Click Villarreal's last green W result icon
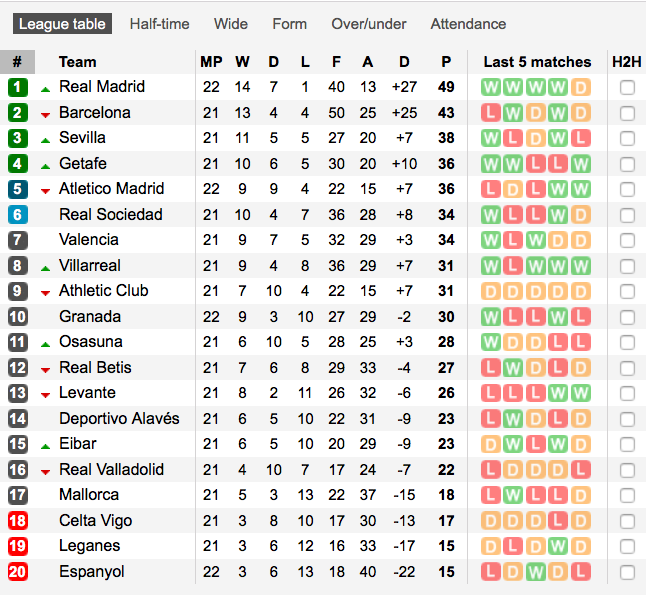The image size is (650, 595). click(581, 266)
